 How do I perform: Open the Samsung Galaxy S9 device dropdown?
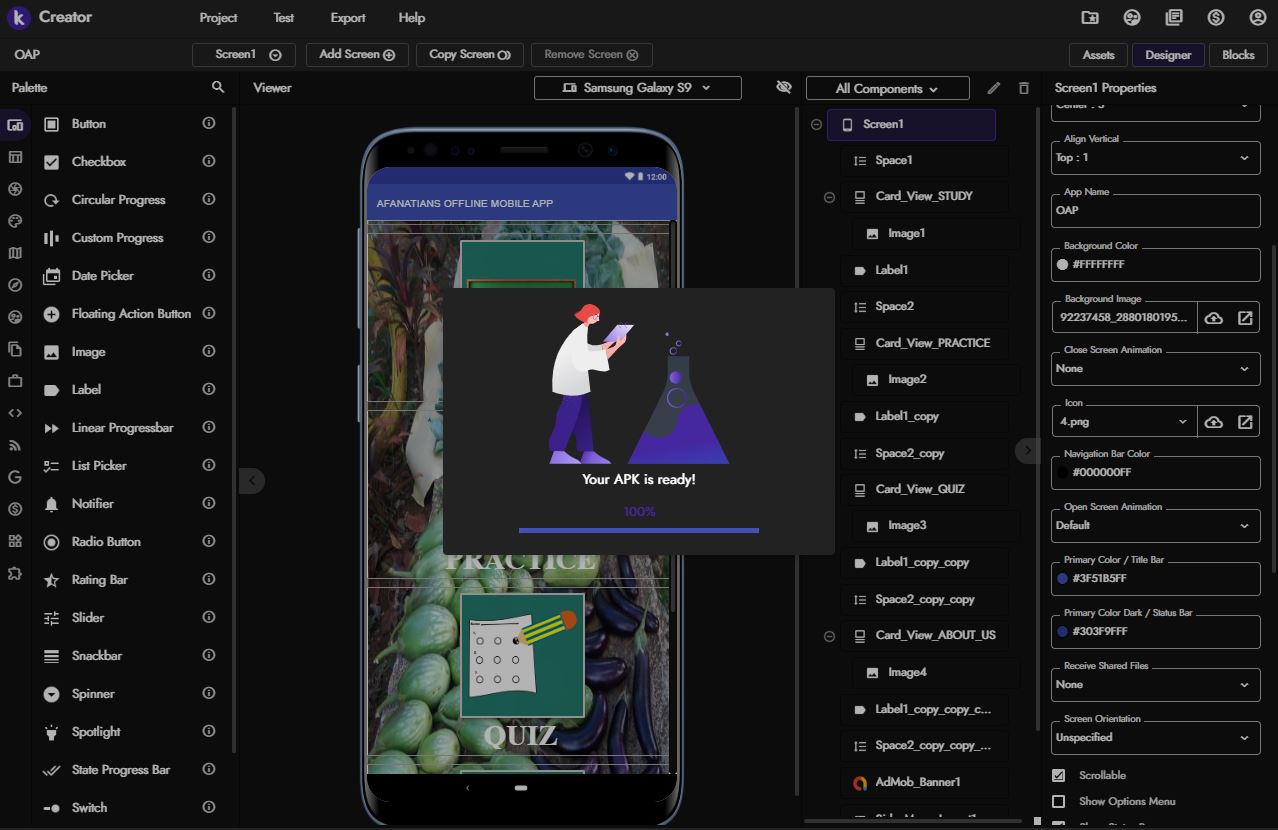click(638, 88)
